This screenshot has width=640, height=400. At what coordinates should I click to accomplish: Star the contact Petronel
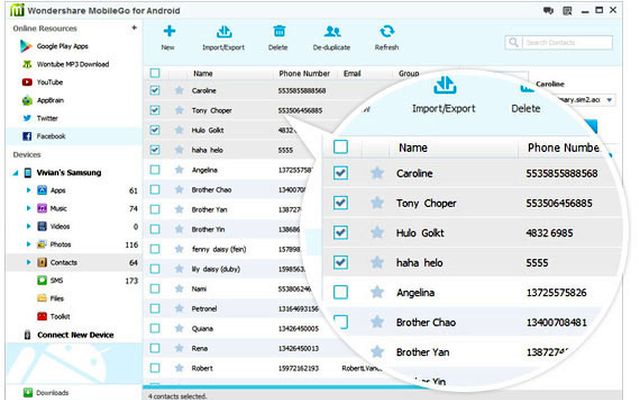pos(179,309)
